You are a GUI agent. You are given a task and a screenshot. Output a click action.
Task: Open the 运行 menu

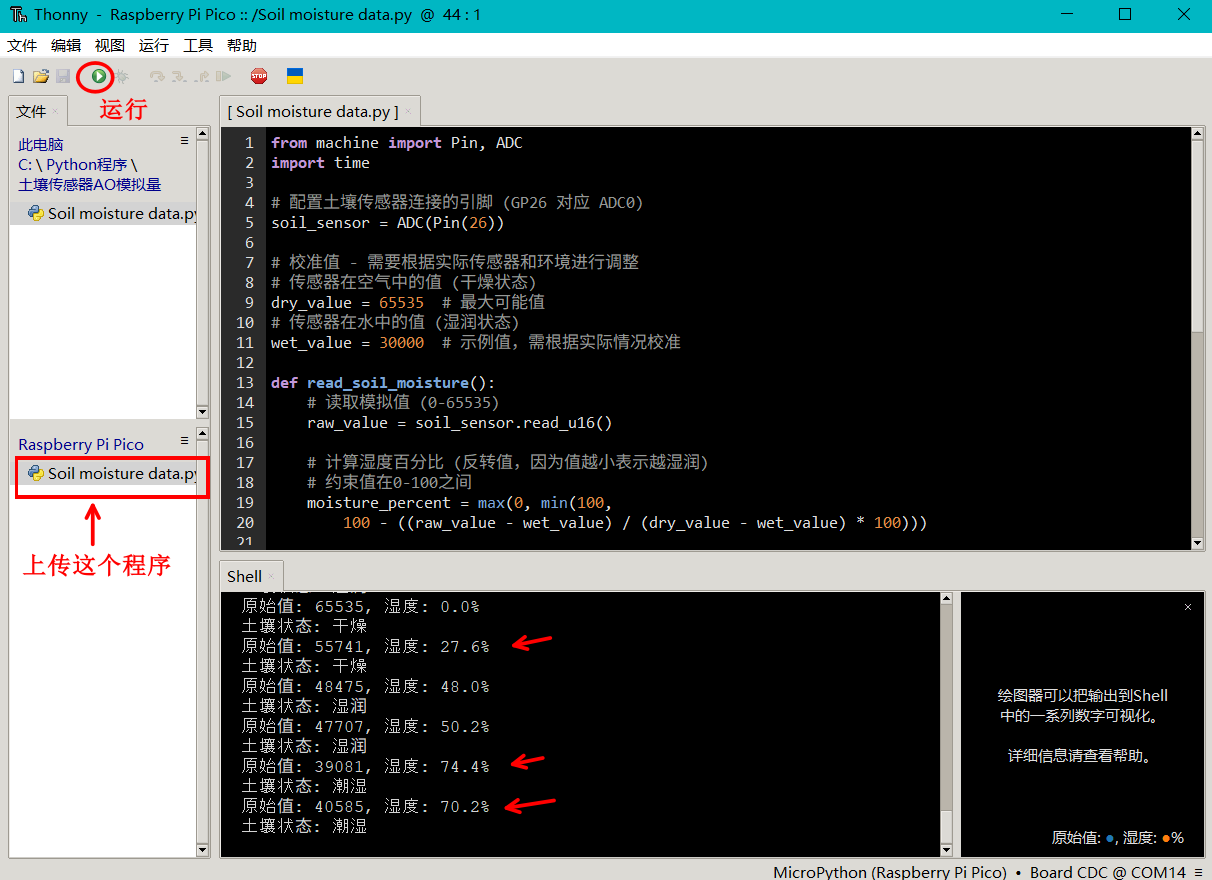pyautogui.click(x=154, y=46)
